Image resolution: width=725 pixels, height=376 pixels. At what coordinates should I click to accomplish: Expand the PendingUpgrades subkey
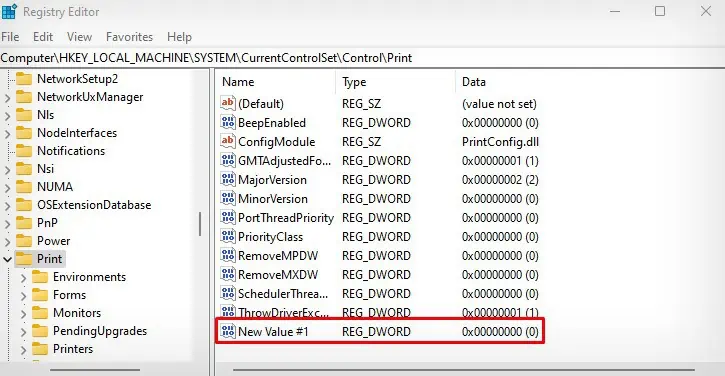(x=23, y=332)
